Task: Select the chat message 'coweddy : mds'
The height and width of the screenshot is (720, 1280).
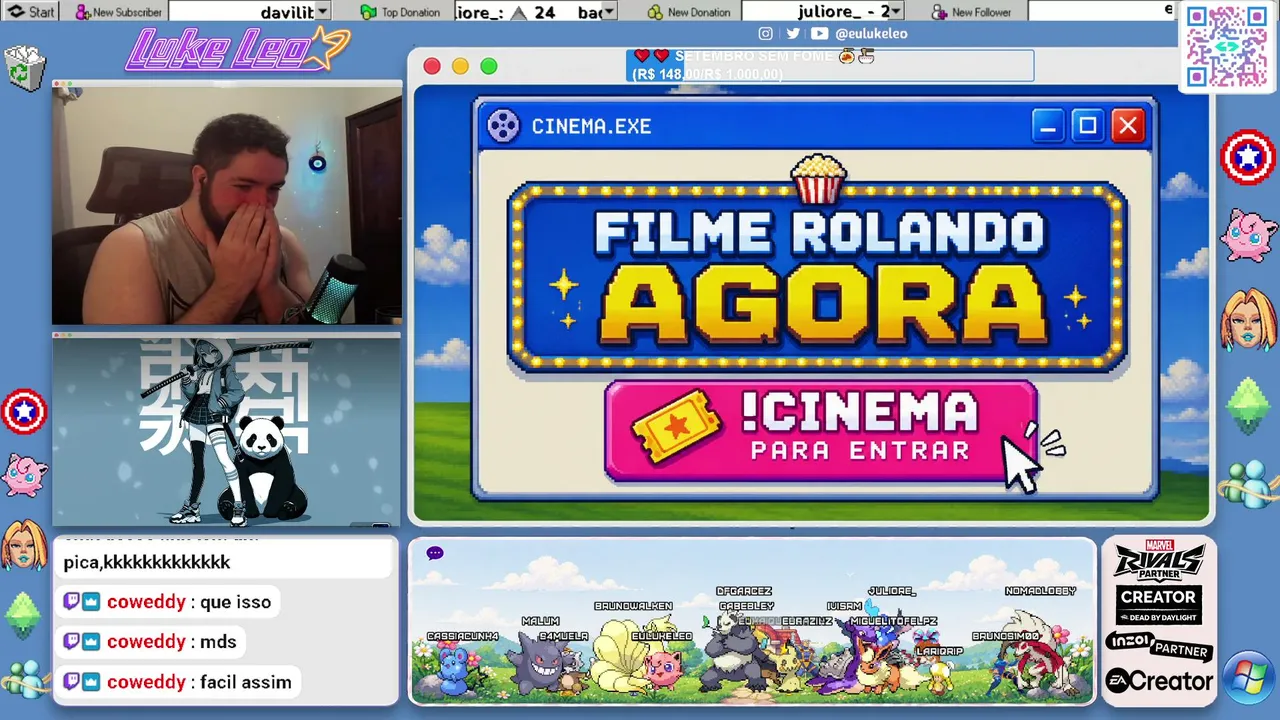Action: click(150, 642)
